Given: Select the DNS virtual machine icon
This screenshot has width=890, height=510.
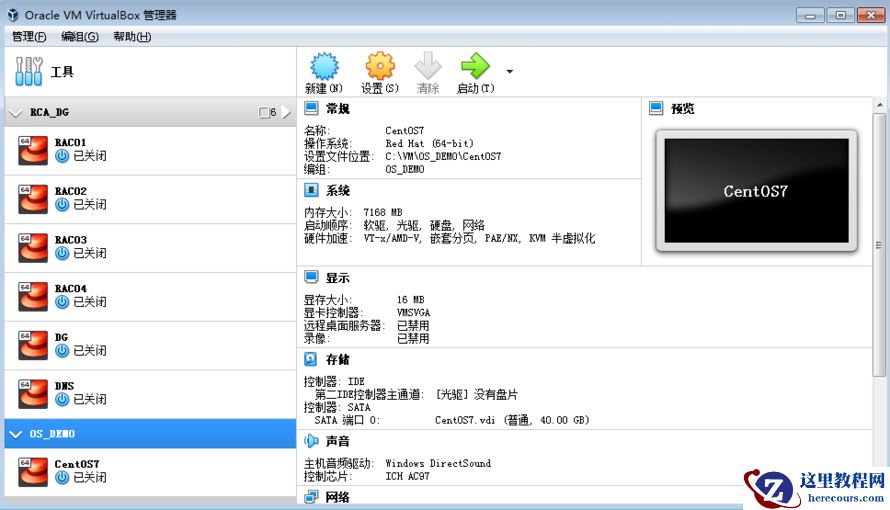Looking at the screenshot, I should [32, 394].
